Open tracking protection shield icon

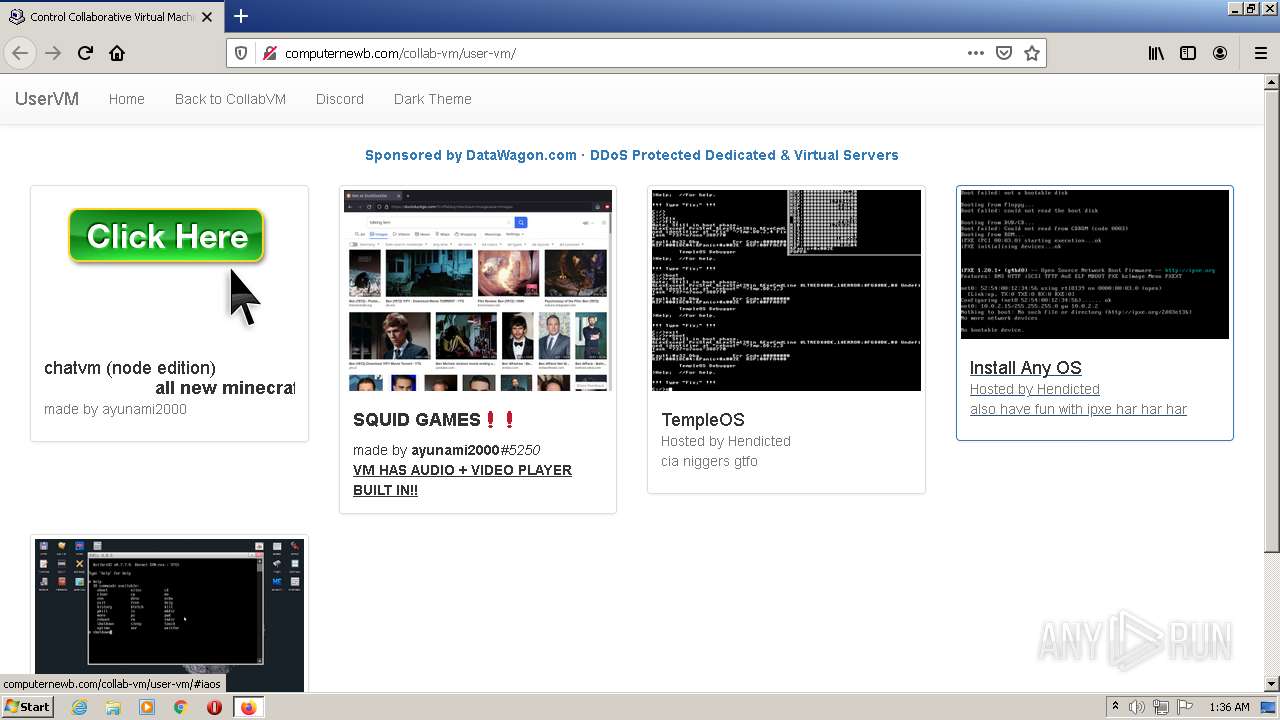click(241, 53)
